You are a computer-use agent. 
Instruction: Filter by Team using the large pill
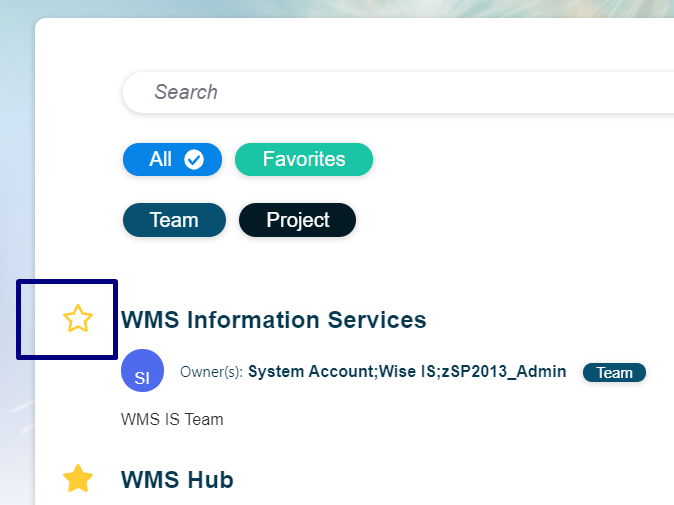pyautogui.click(x=174, y=220)
